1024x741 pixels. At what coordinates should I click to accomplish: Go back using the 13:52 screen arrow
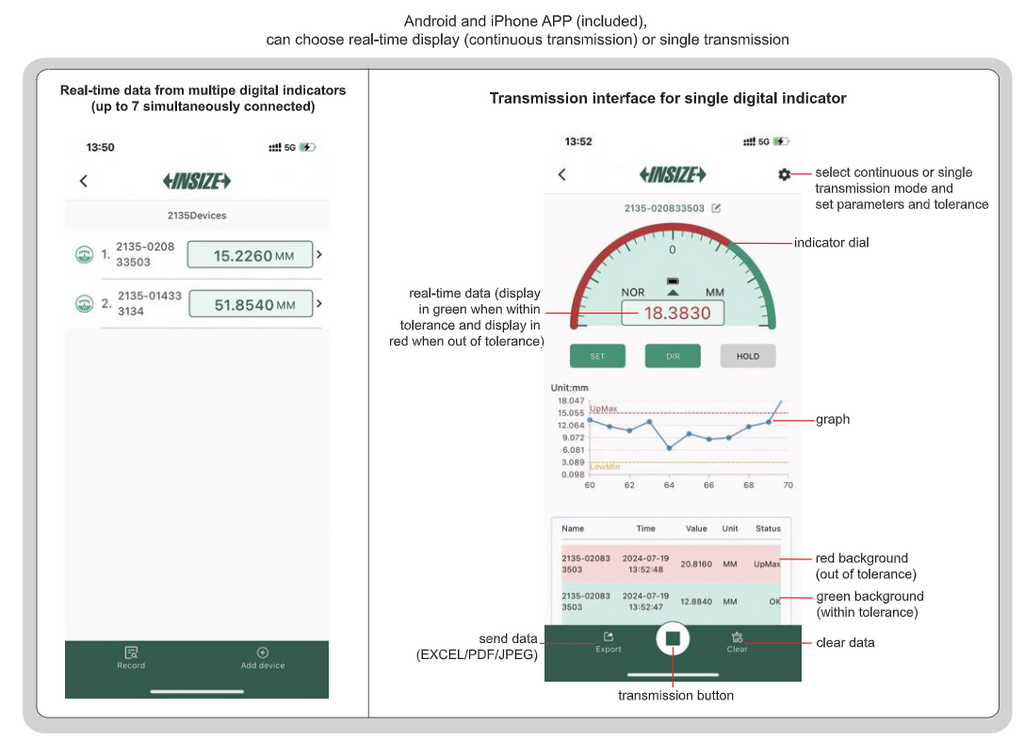[562, 174]
